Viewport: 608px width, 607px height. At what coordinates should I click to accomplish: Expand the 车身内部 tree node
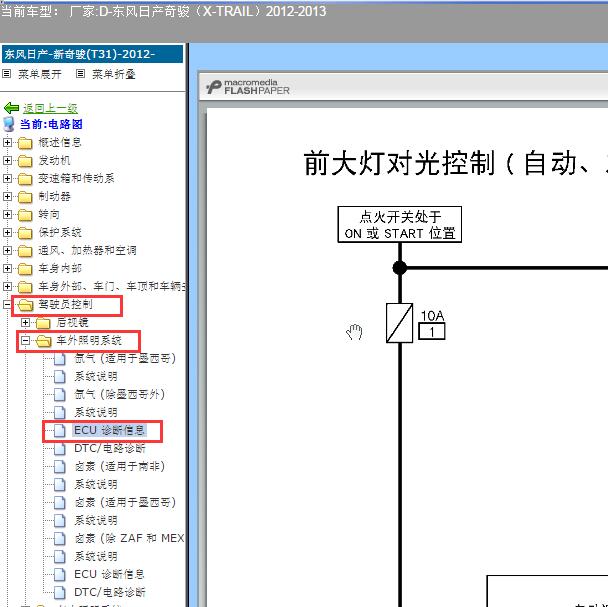pos(7,268)
